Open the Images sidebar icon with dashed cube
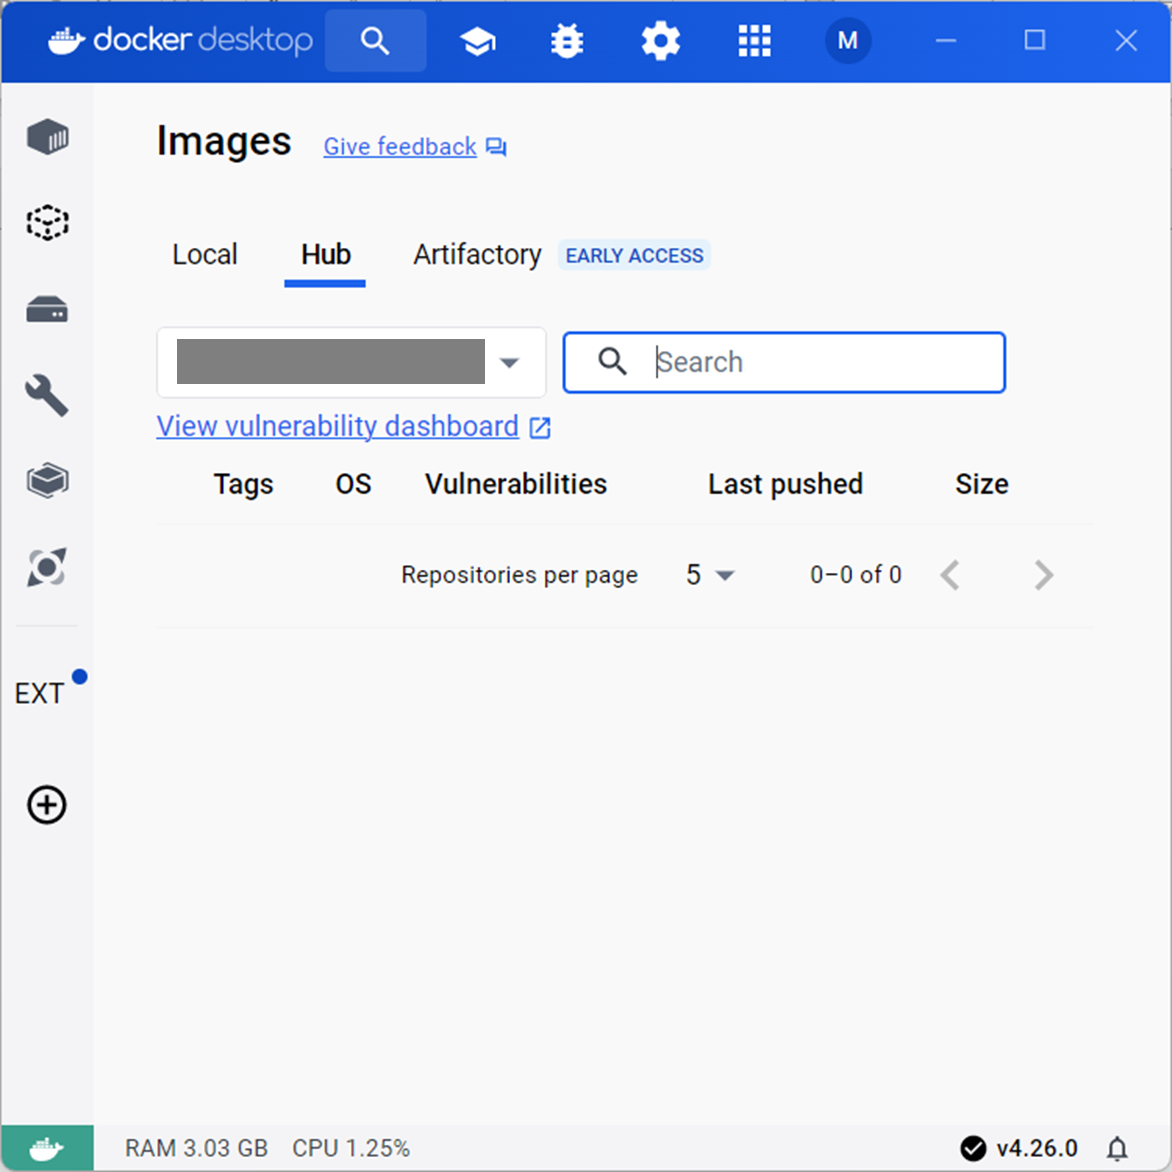Screen dimensions: 1172x1172 coord(48,222)
